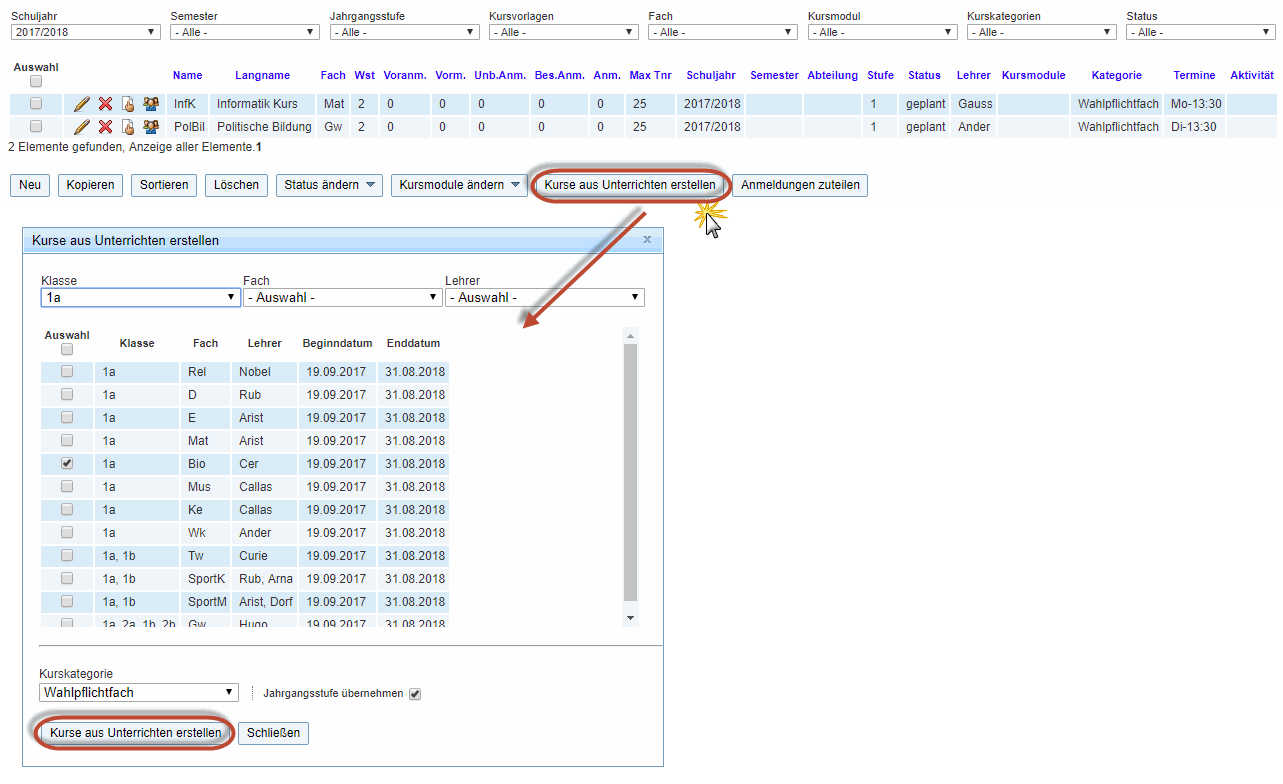Open the Status filter dropdown

1201,32
